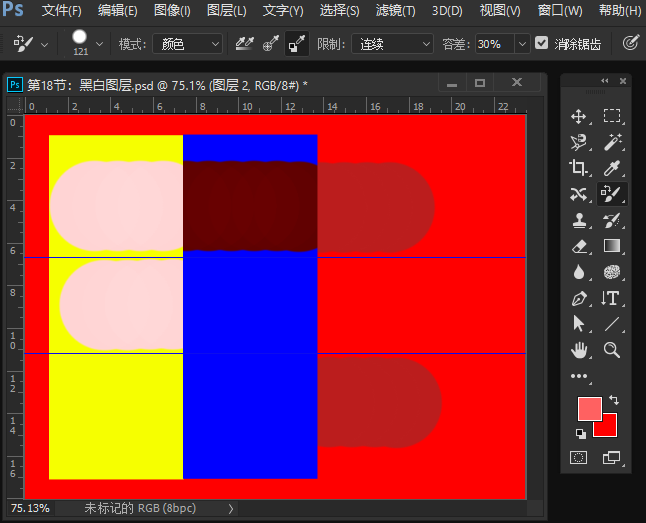
Task: Select the Gradient tool
Action: tap(612, 246)
